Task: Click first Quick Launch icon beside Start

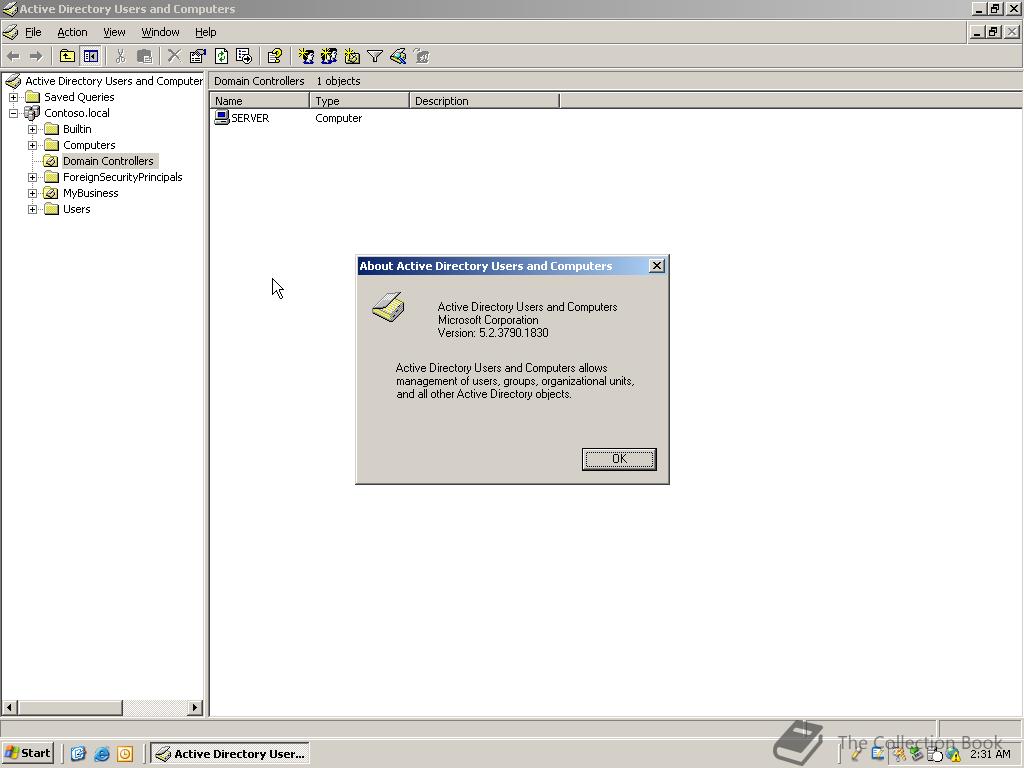Action: pyautogui.click(x=78, y=754)
